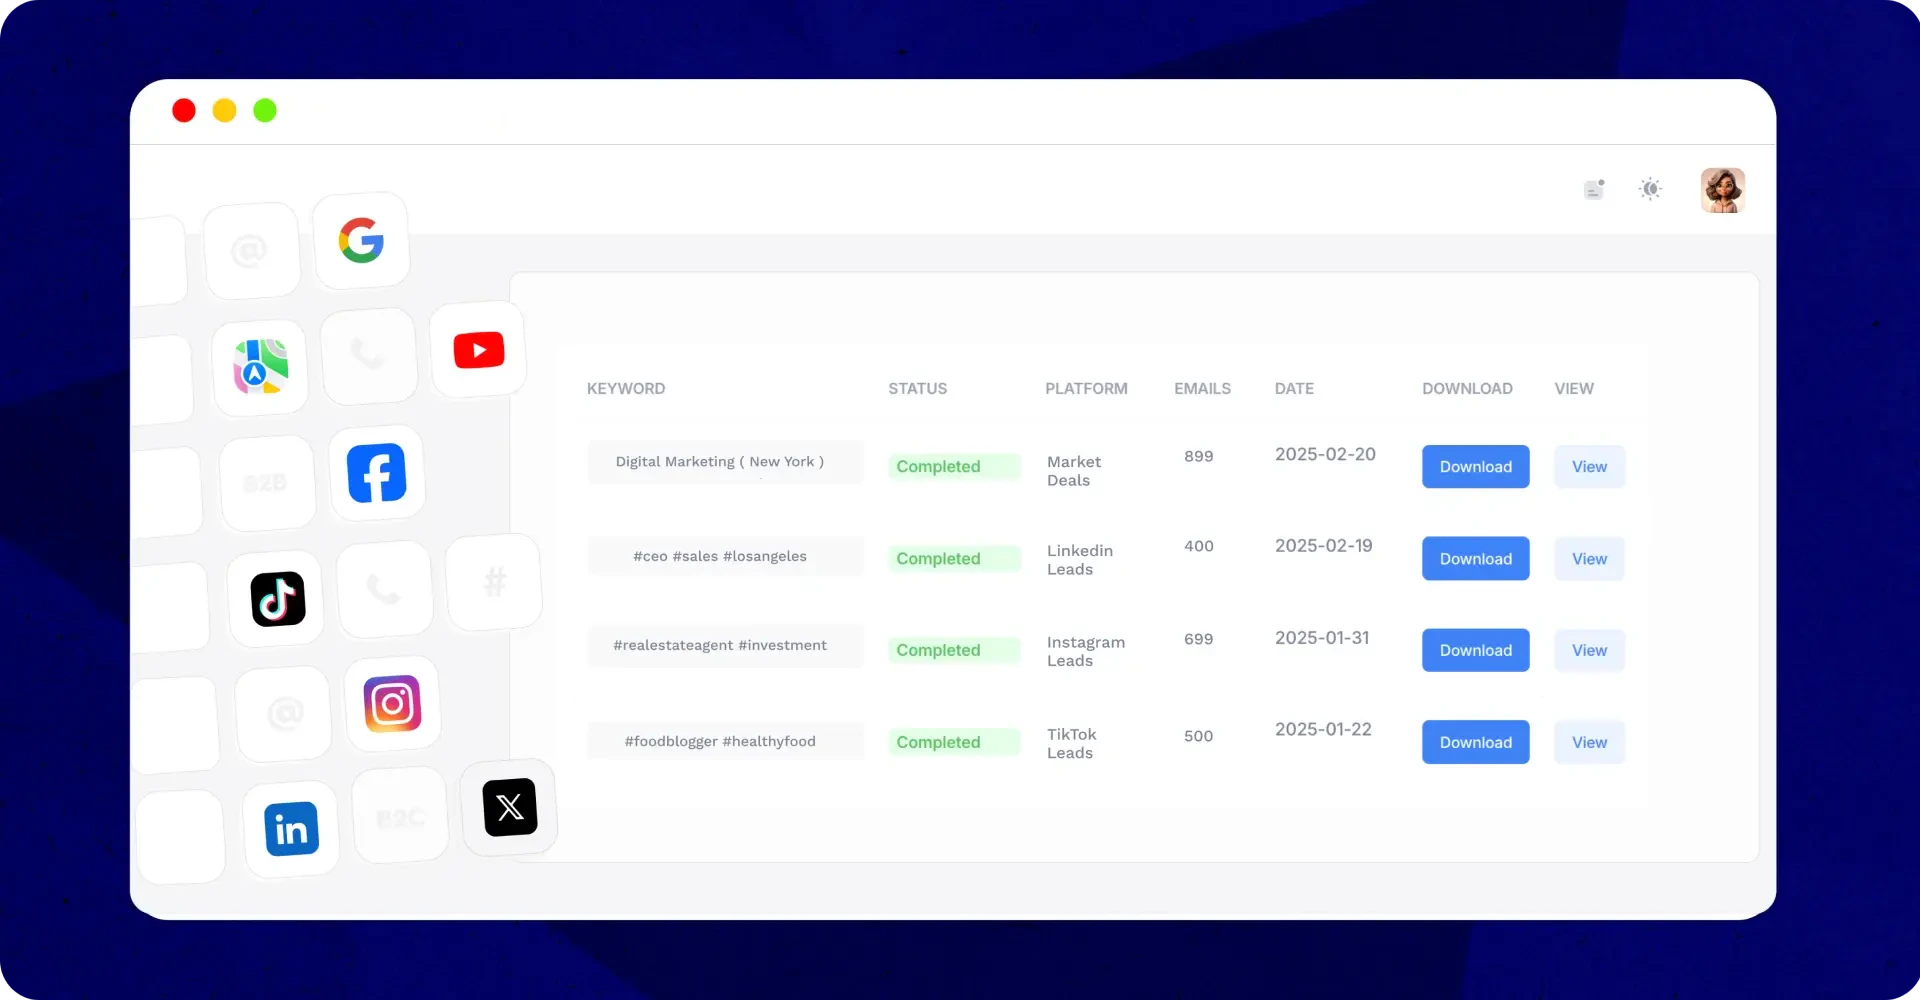This screenshot has width=1920, height=1000.
Task: Open the Maps icon tile
Action: [x=260, y=367]
